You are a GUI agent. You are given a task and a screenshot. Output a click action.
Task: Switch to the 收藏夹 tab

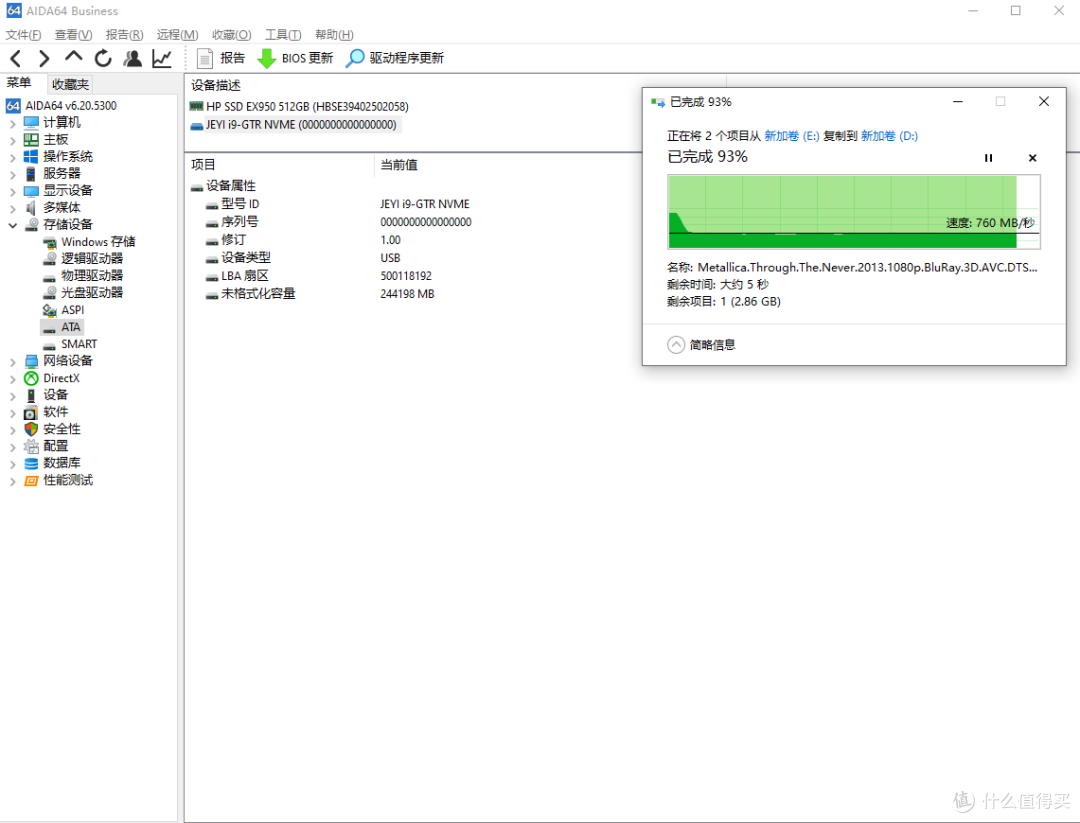click(70, 84)
